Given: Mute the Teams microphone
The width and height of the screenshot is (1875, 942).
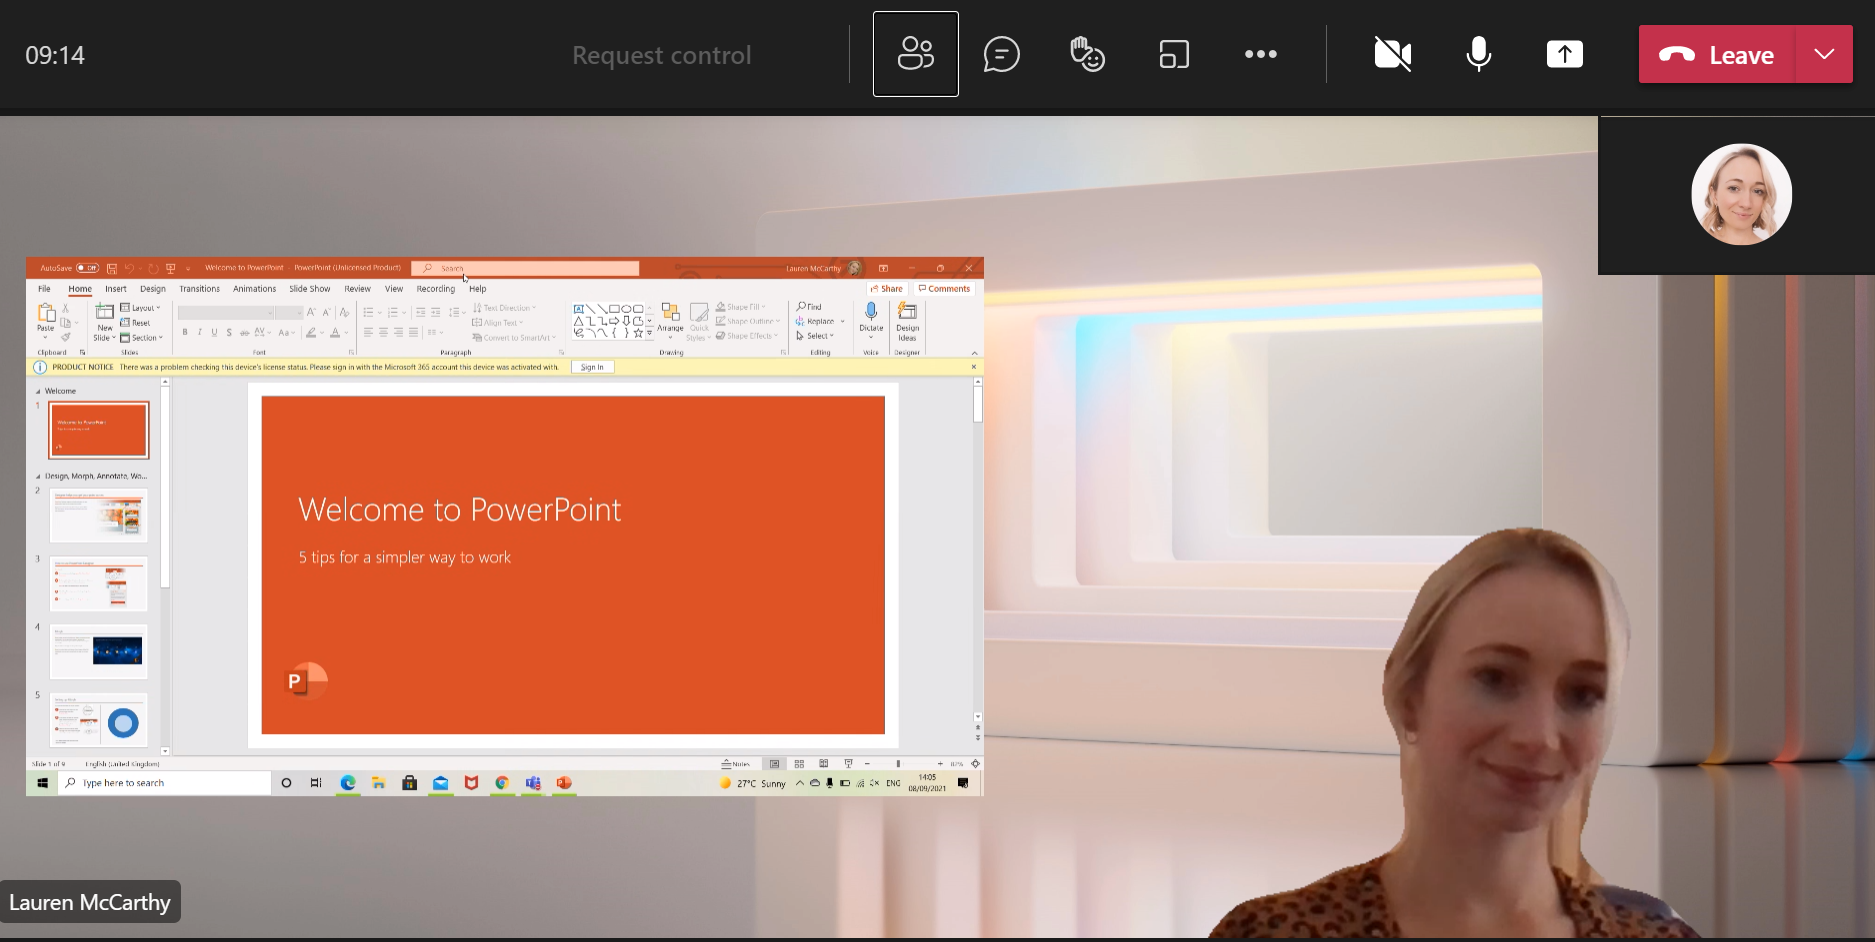Looking at the screenshot, I should pyautogui.click(x=1478, y=54).
